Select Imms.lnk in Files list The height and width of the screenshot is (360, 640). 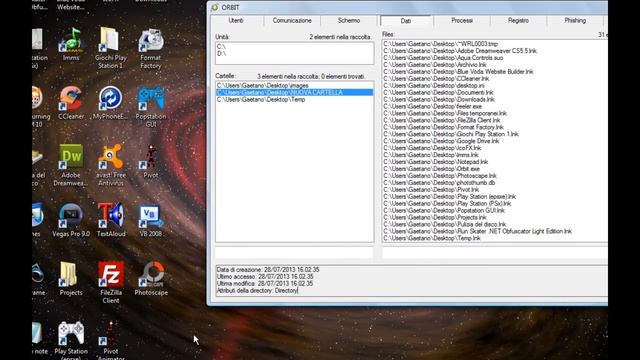coord(431,155)
